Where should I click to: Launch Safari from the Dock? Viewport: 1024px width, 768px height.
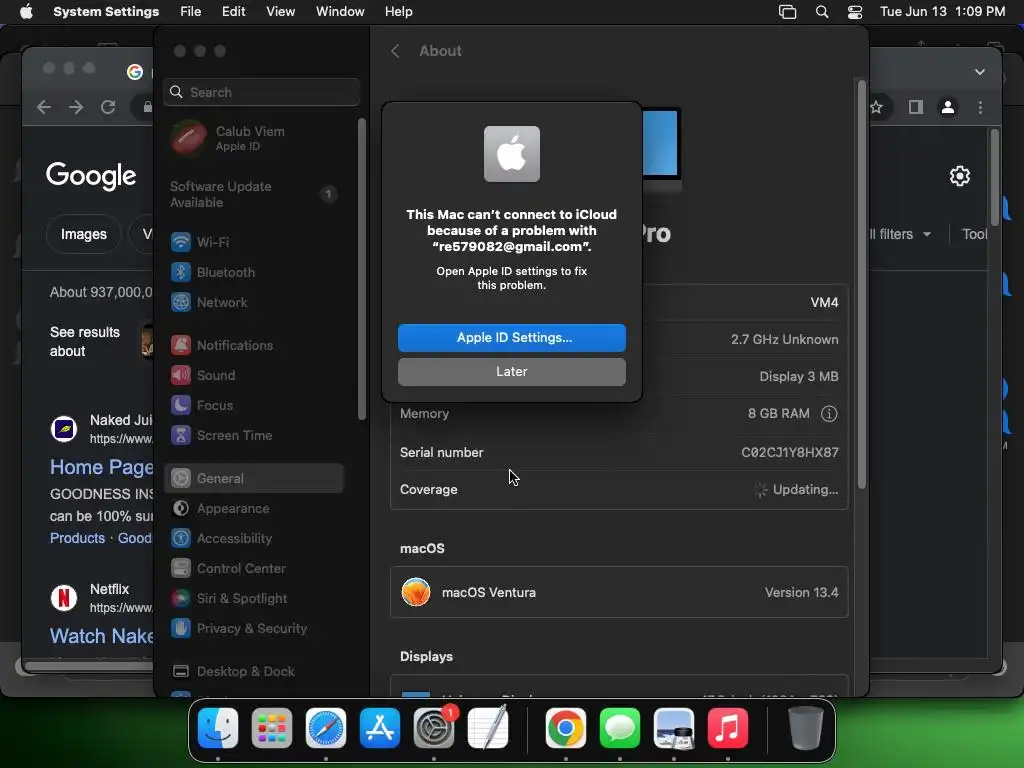point(326,728)
